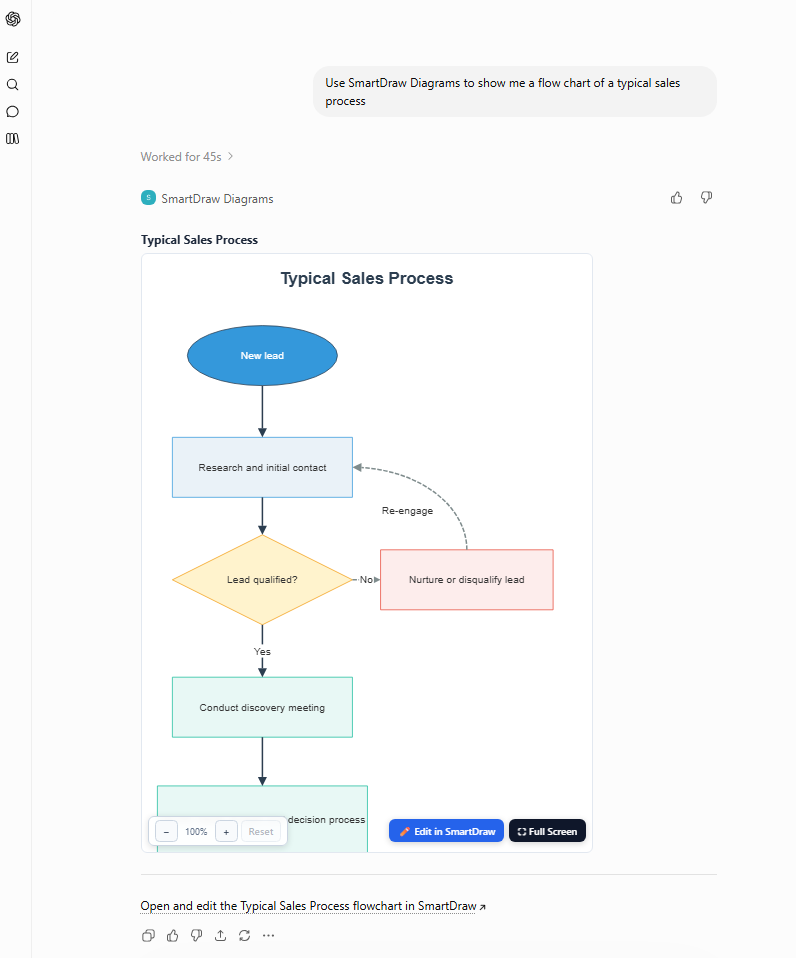
Task: Zoom out the diagram with the minus button
Action: pyautogui.click(x=166, y=832)
